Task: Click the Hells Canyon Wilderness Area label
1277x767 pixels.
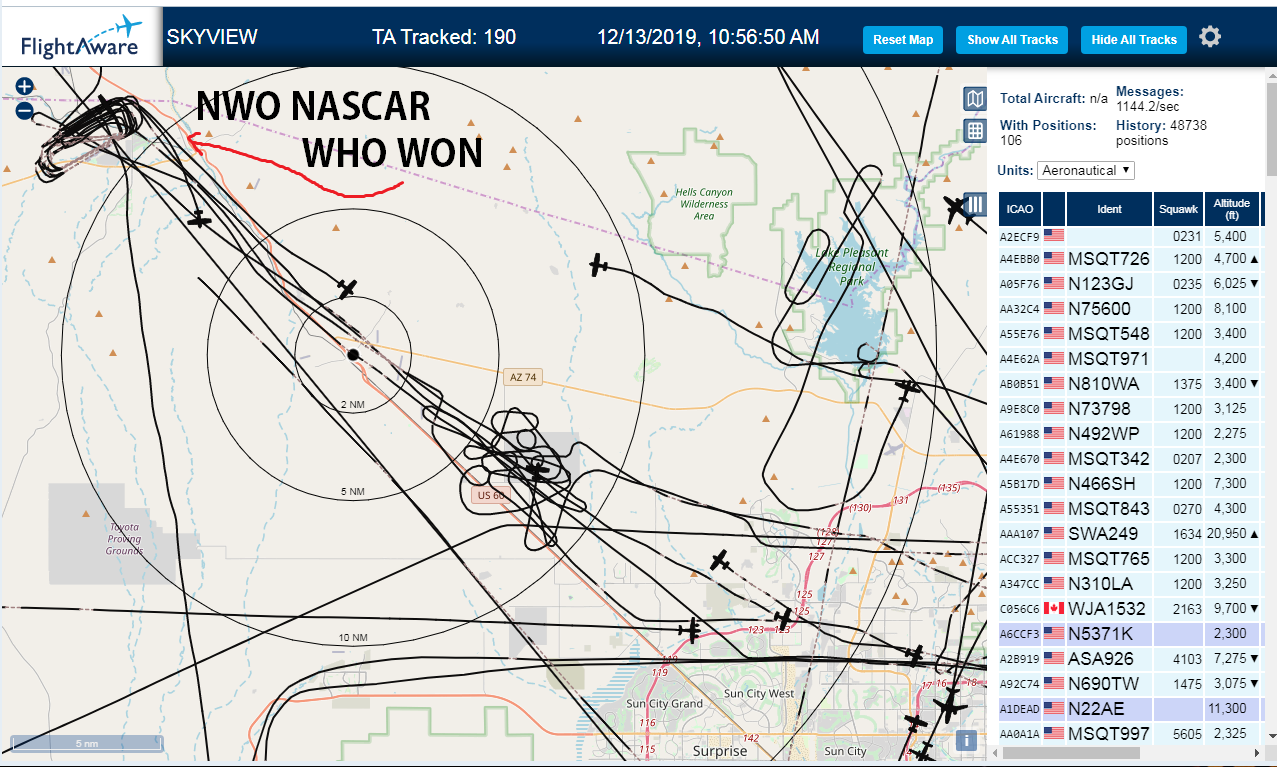Action: pos(704,204)
